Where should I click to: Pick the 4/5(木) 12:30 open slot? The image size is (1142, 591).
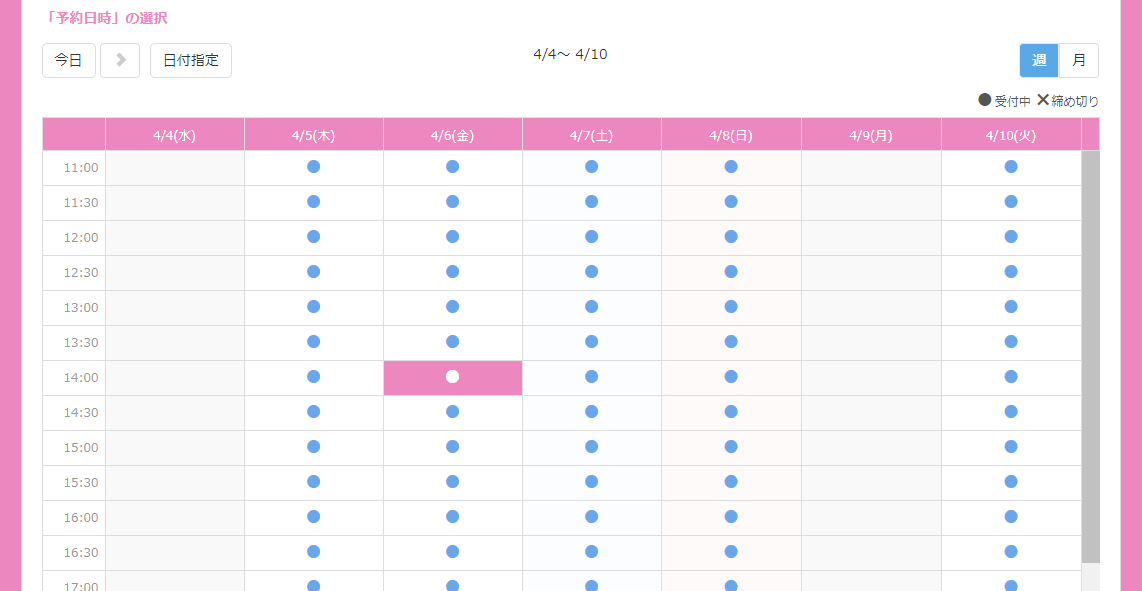tap(313, 272)
